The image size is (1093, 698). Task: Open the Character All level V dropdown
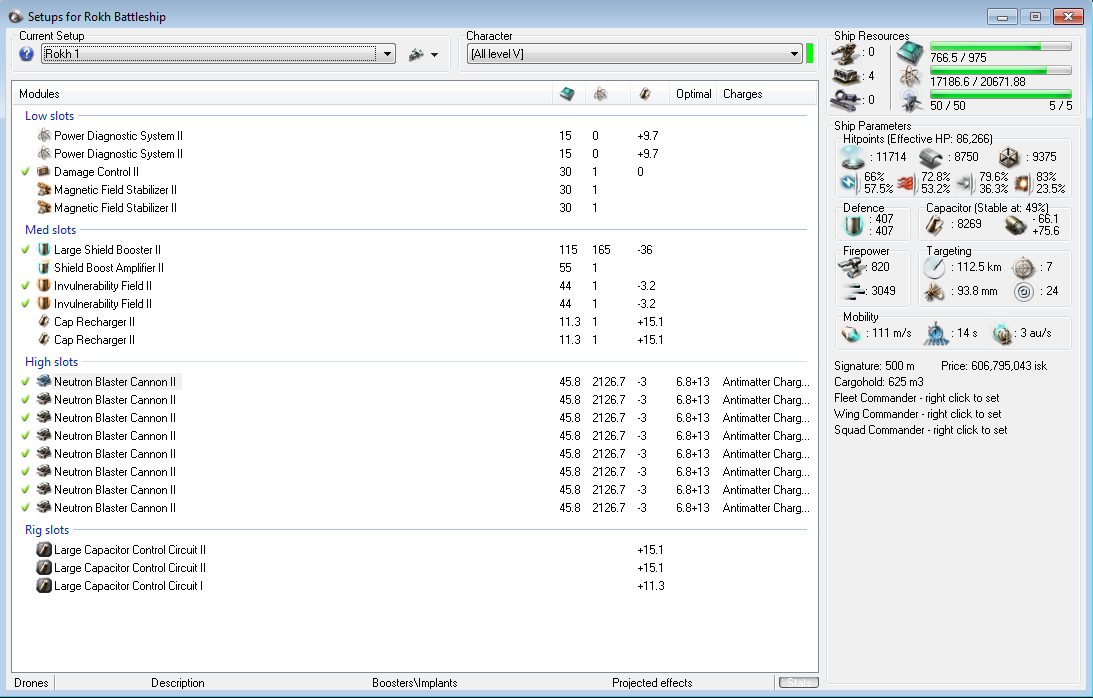click(x=794, y=54)
